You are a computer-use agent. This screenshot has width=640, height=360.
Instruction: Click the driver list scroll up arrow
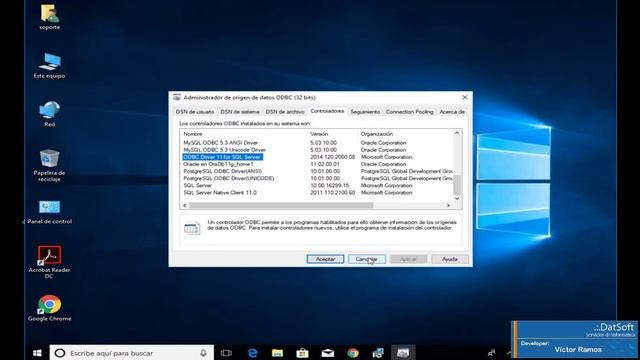[457, 133]
